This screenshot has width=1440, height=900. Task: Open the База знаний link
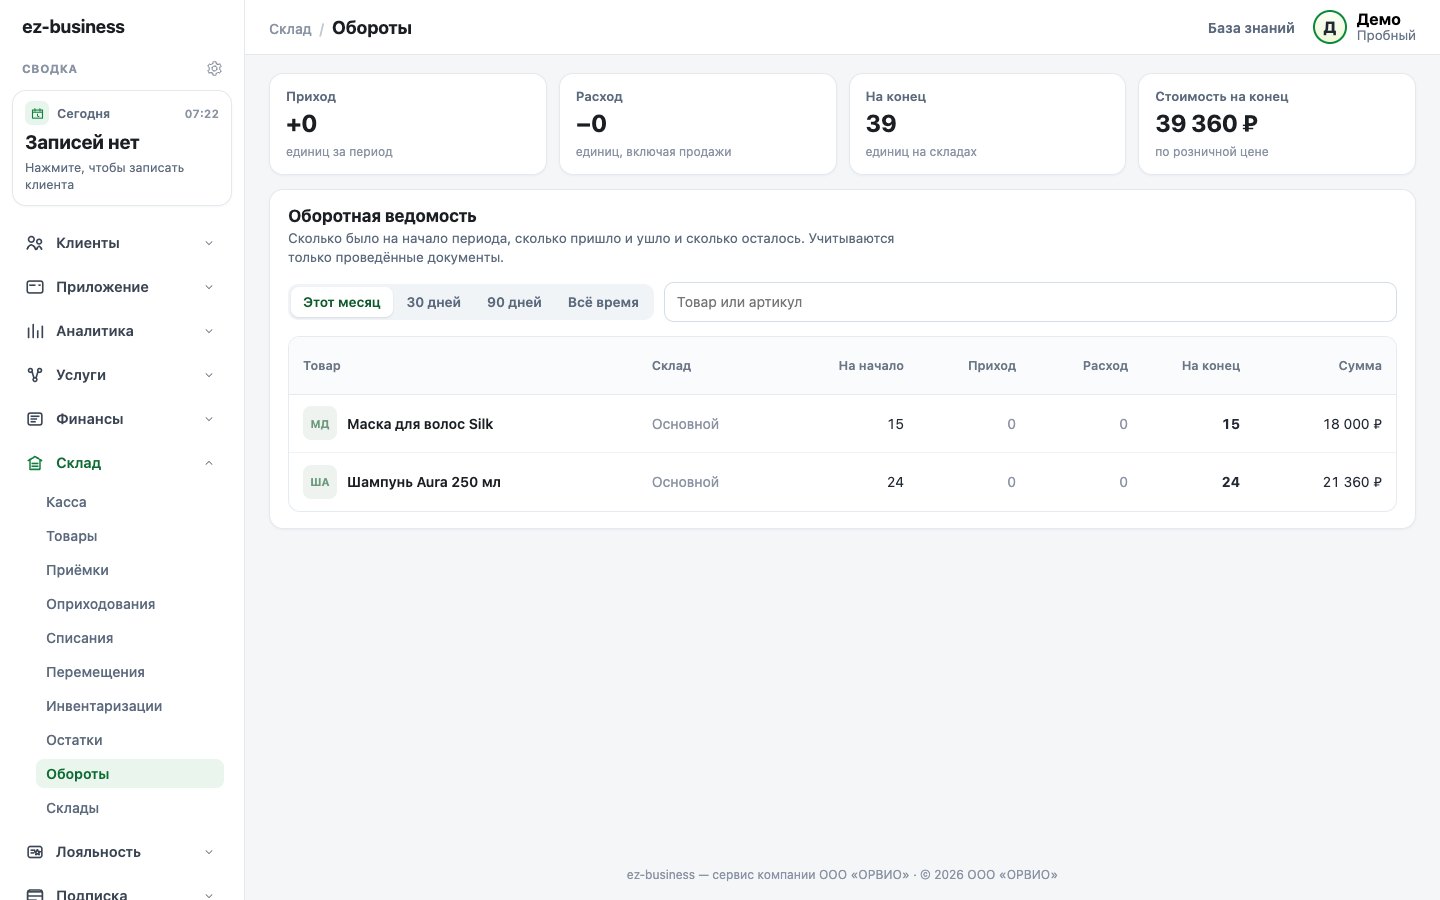[x=1251, y=28]
